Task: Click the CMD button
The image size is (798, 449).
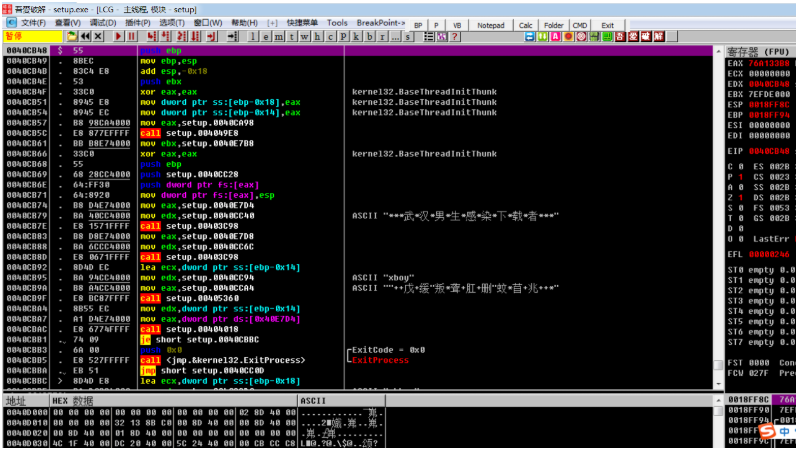Action: [580, 25]
